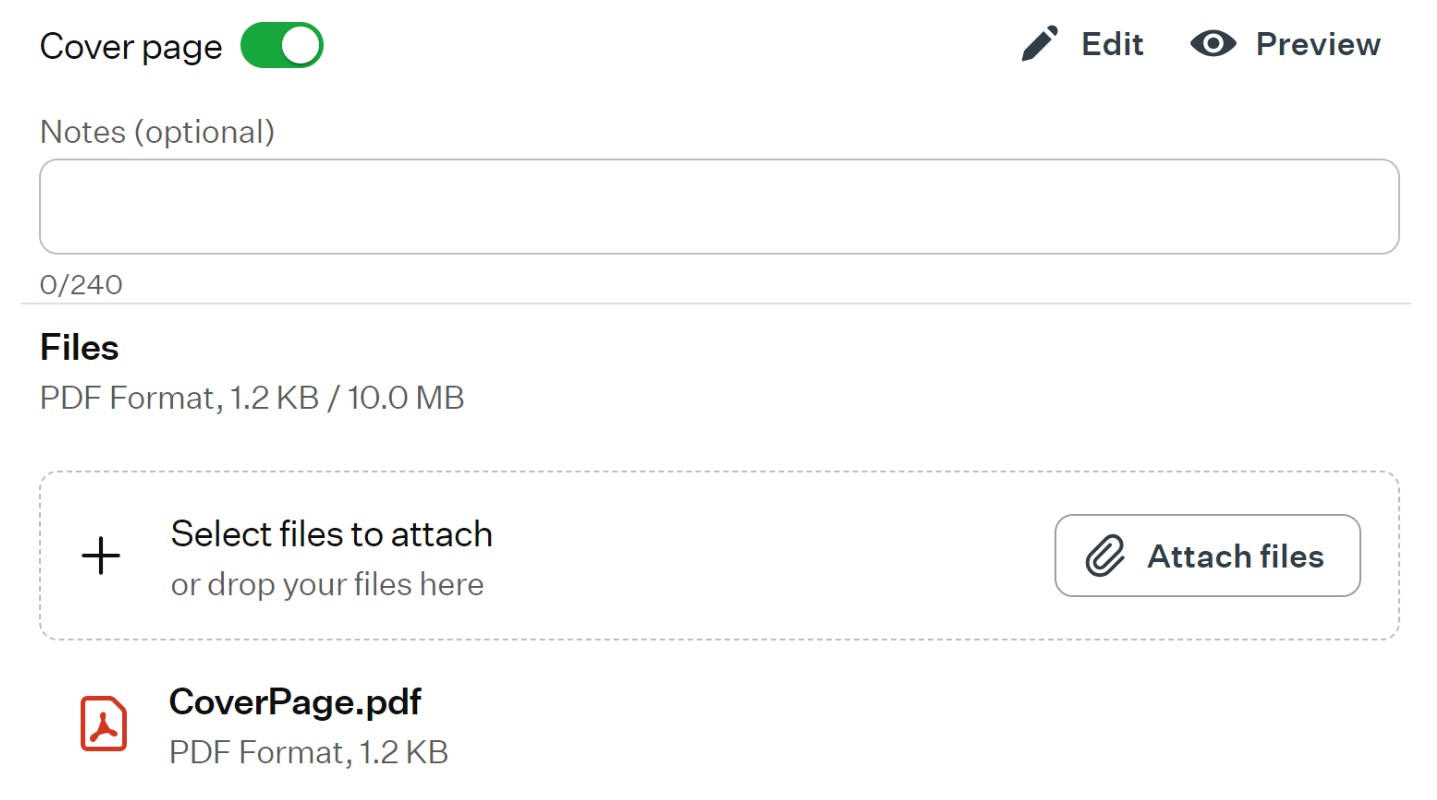Click the pencil Edit icon
The image size is (1437, 800).
pos(1039,45)
